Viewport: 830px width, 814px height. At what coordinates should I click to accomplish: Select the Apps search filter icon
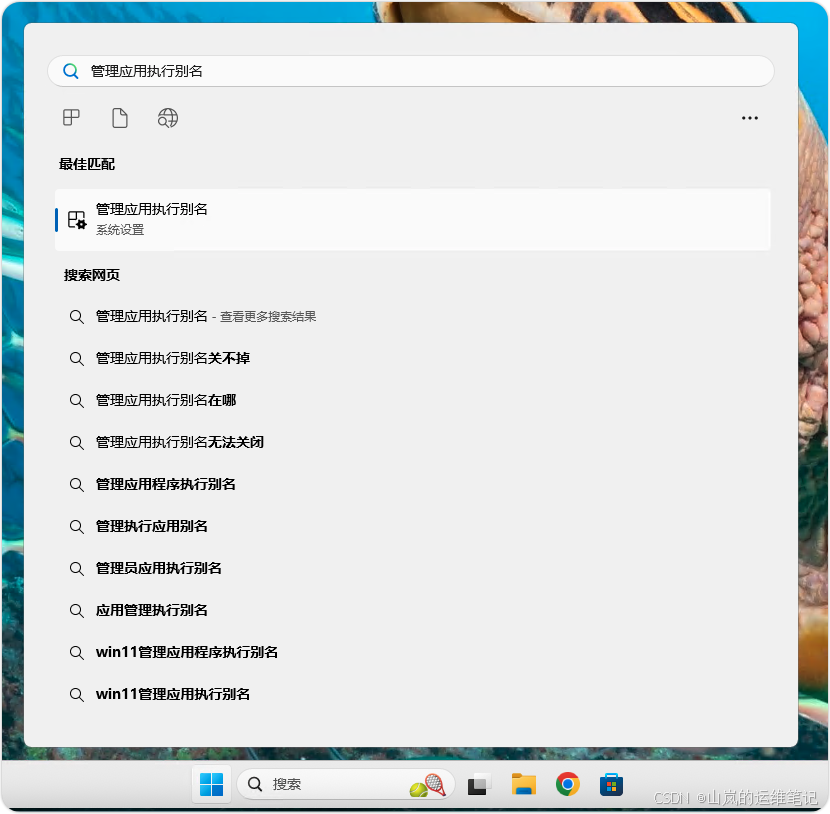pos(70,117)
